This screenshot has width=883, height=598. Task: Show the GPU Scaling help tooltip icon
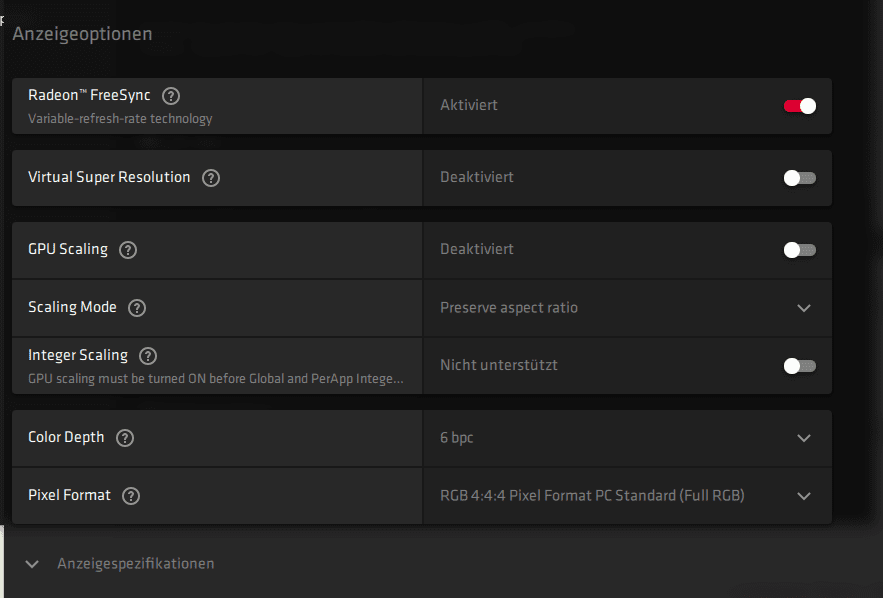click(128, 250)
